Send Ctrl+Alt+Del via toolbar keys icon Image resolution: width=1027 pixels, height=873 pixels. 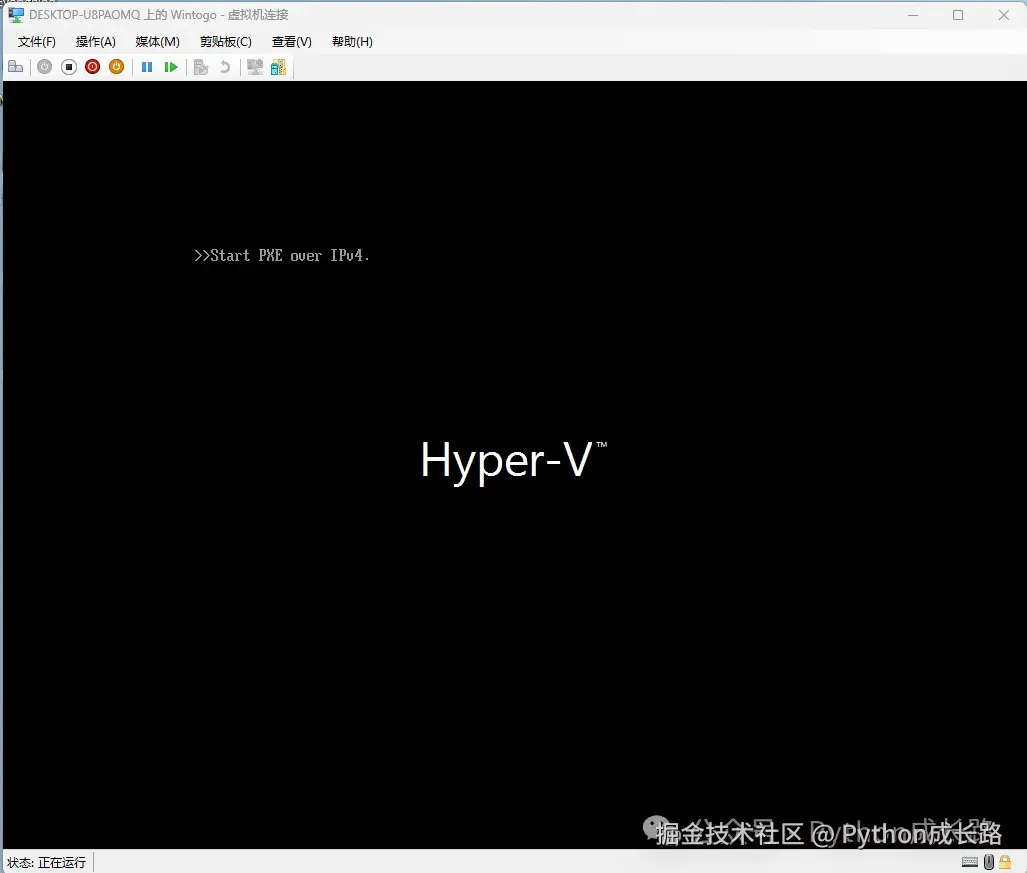(16, 67)
